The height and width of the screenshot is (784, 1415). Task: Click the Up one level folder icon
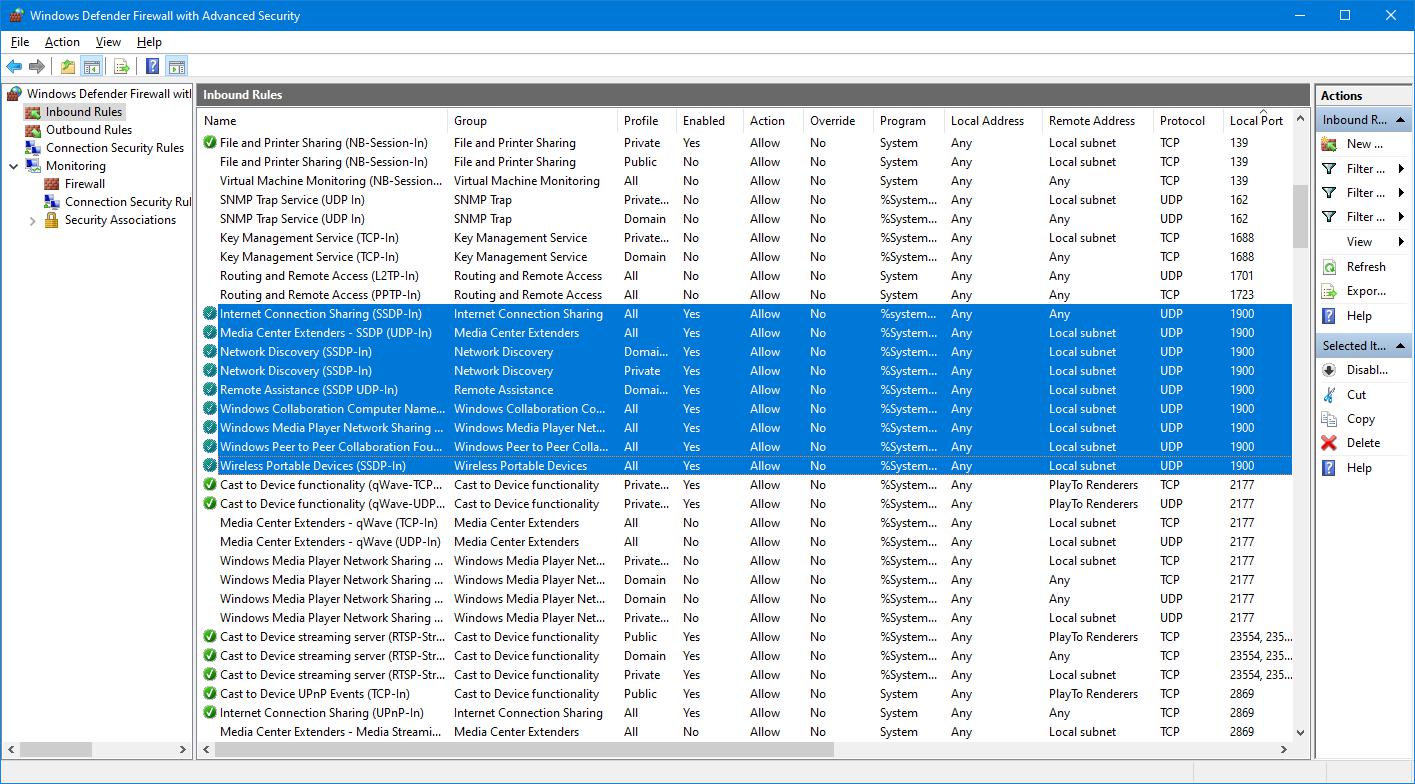(x=67, y=67)
